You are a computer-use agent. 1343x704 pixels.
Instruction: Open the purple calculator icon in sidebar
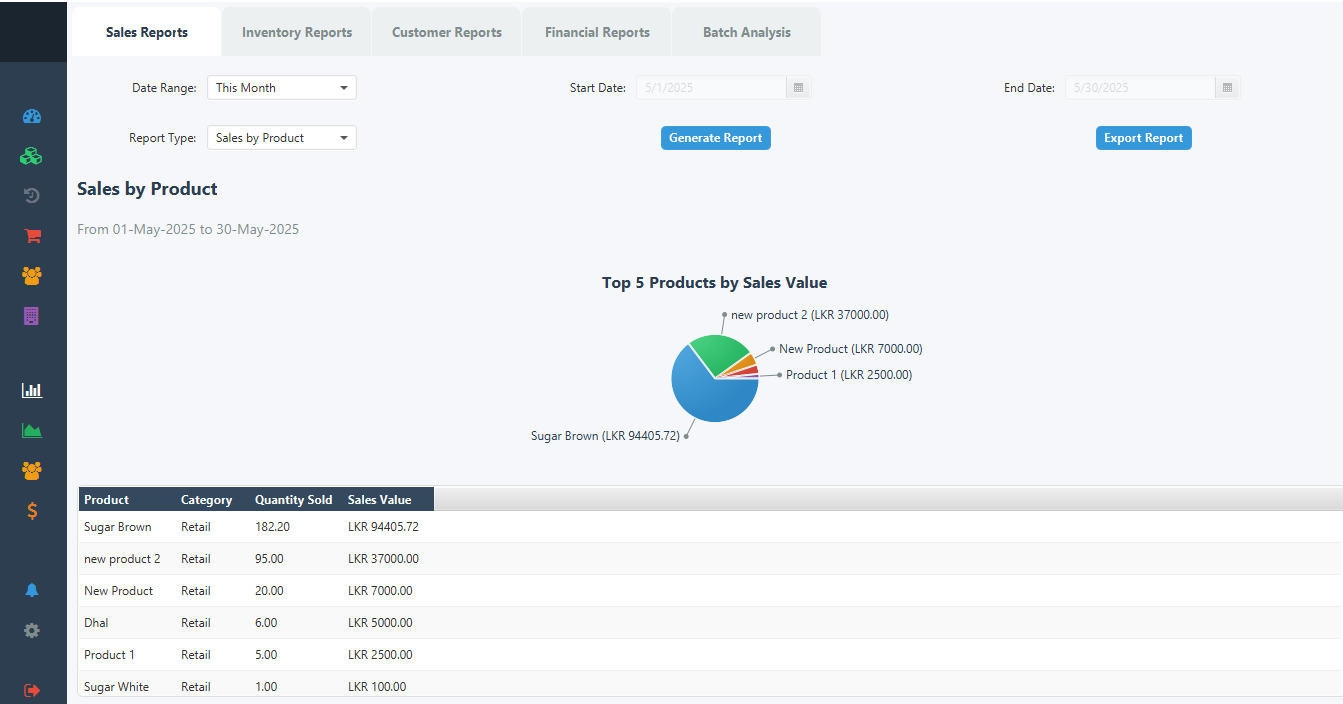[x=32, y=316]
